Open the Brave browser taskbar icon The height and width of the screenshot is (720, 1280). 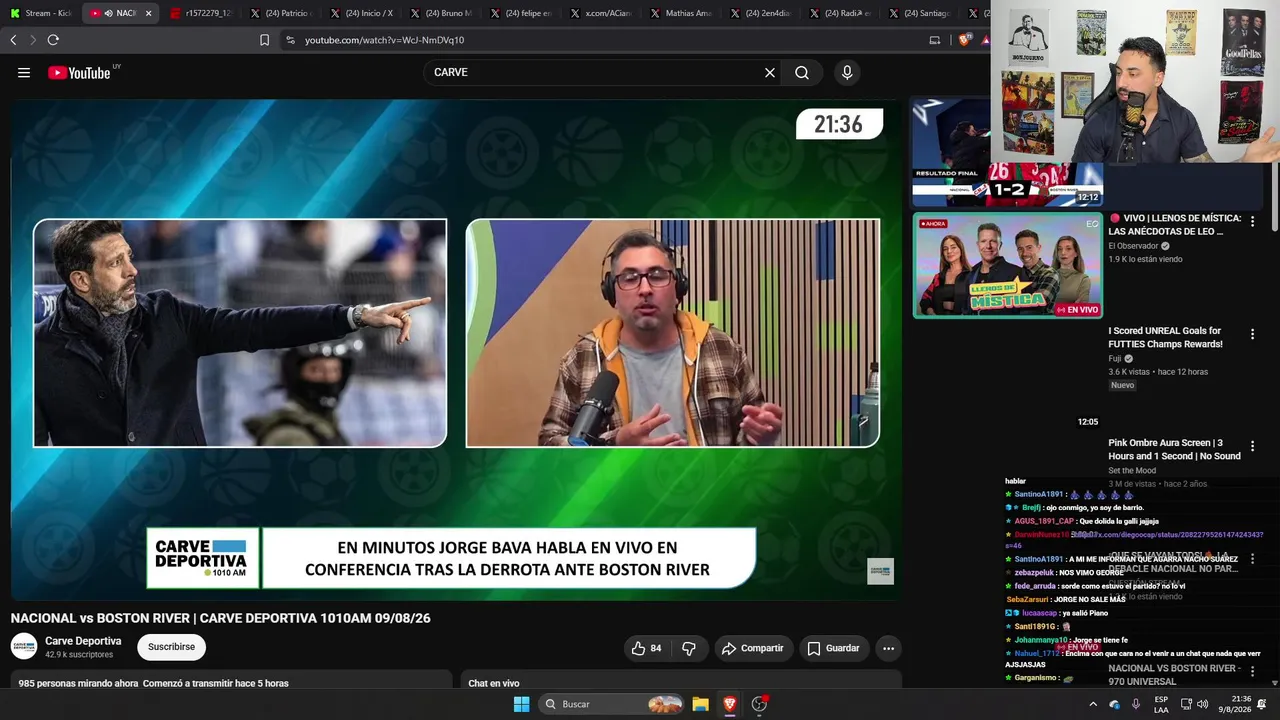click(730, 704)
